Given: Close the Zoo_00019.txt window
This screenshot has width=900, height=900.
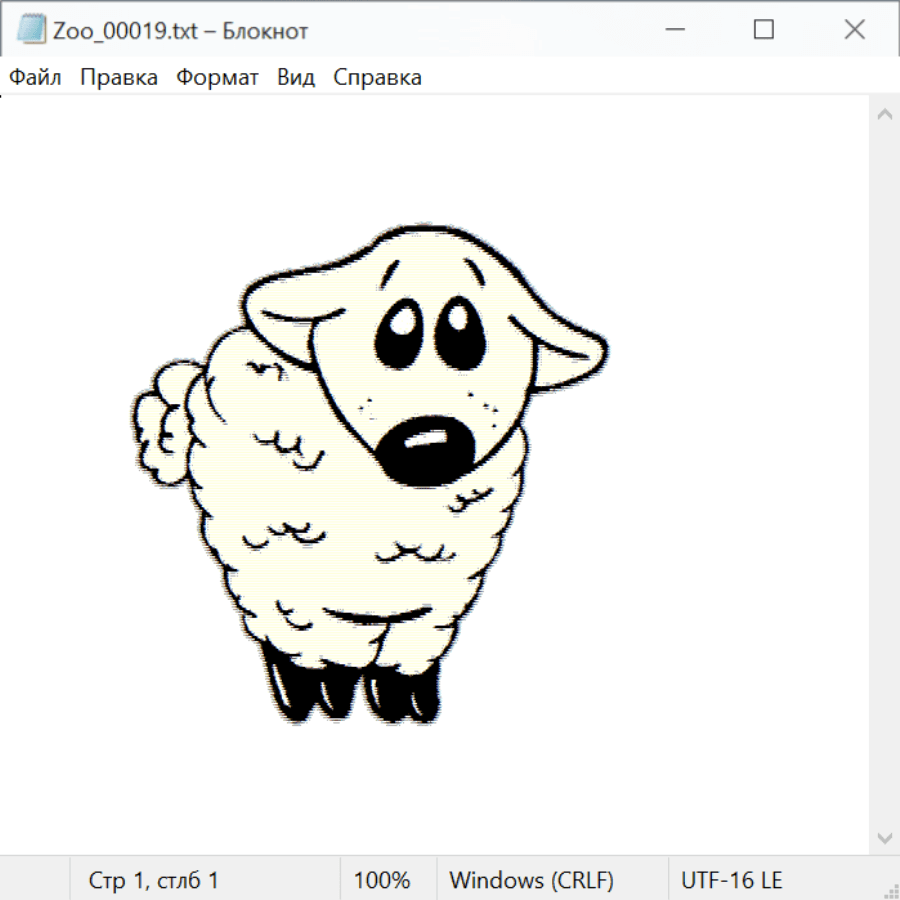Looking at the screenshot, I should [854, 30].
